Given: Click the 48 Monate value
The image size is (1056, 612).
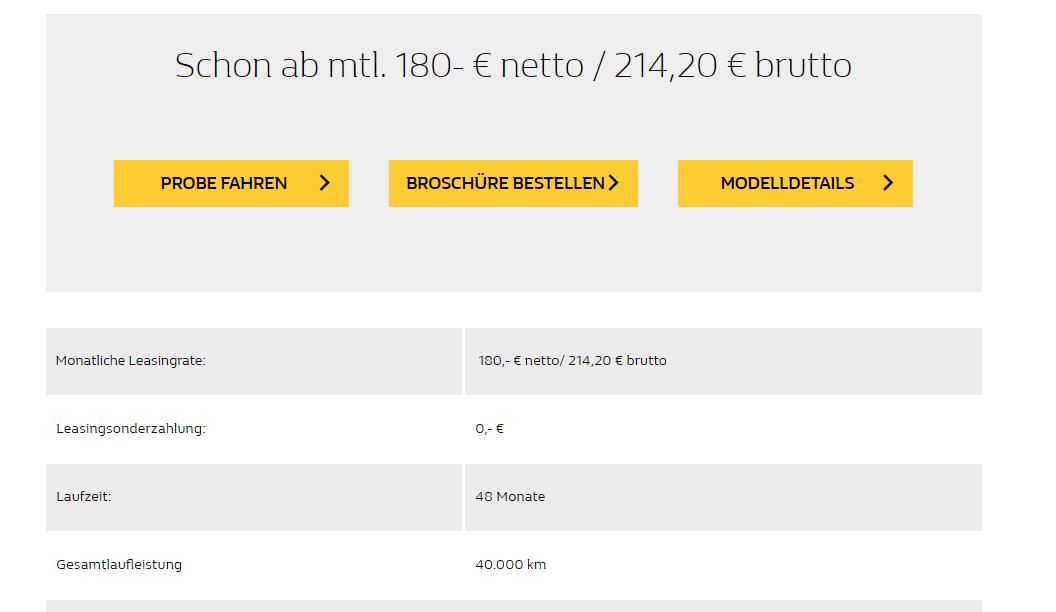Looking at the screenshot, I should click(x=510, y=497).
